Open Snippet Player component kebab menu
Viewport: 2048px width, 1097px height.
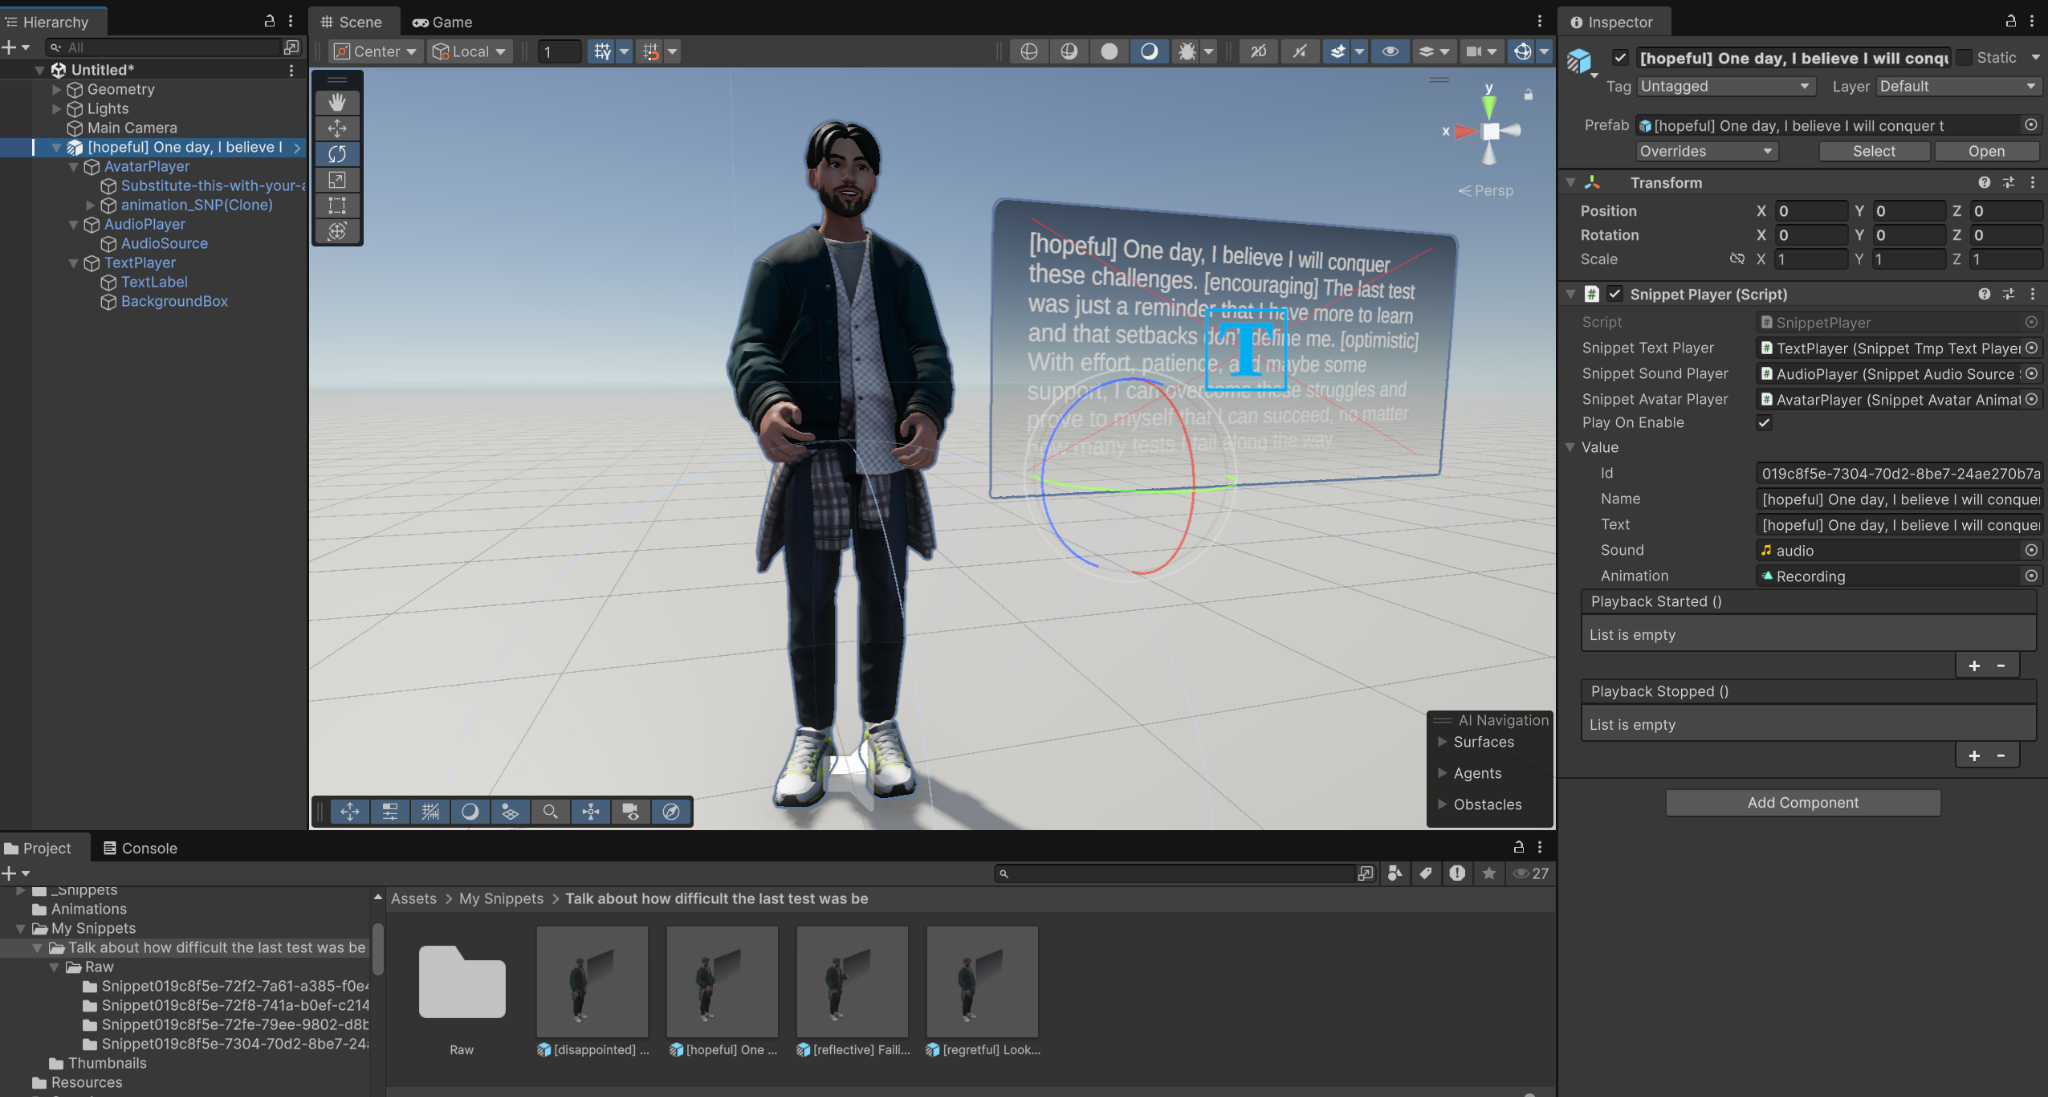(2033, 294)
